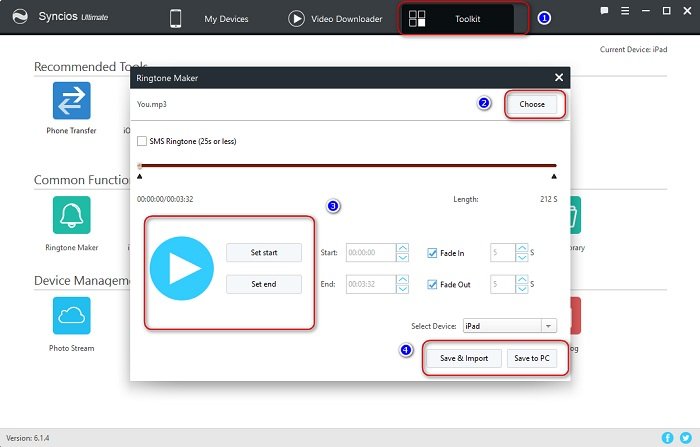This screenshot has width=700, height=447.
Task: Click the 00:00:00/00:03:32 time readout
Action: point(165,199)
